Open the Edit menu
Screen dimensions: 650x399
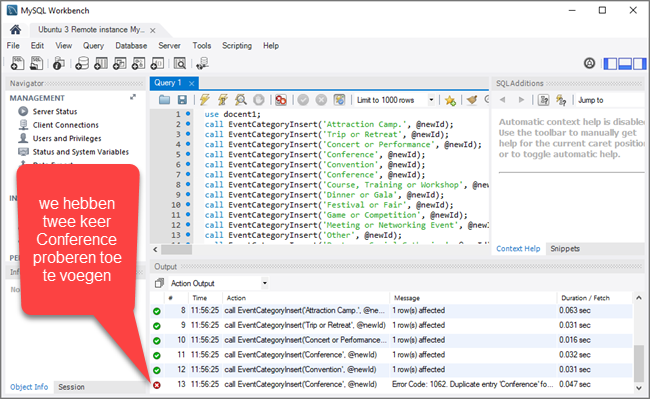pyautogui.click(x=37, y=46)
